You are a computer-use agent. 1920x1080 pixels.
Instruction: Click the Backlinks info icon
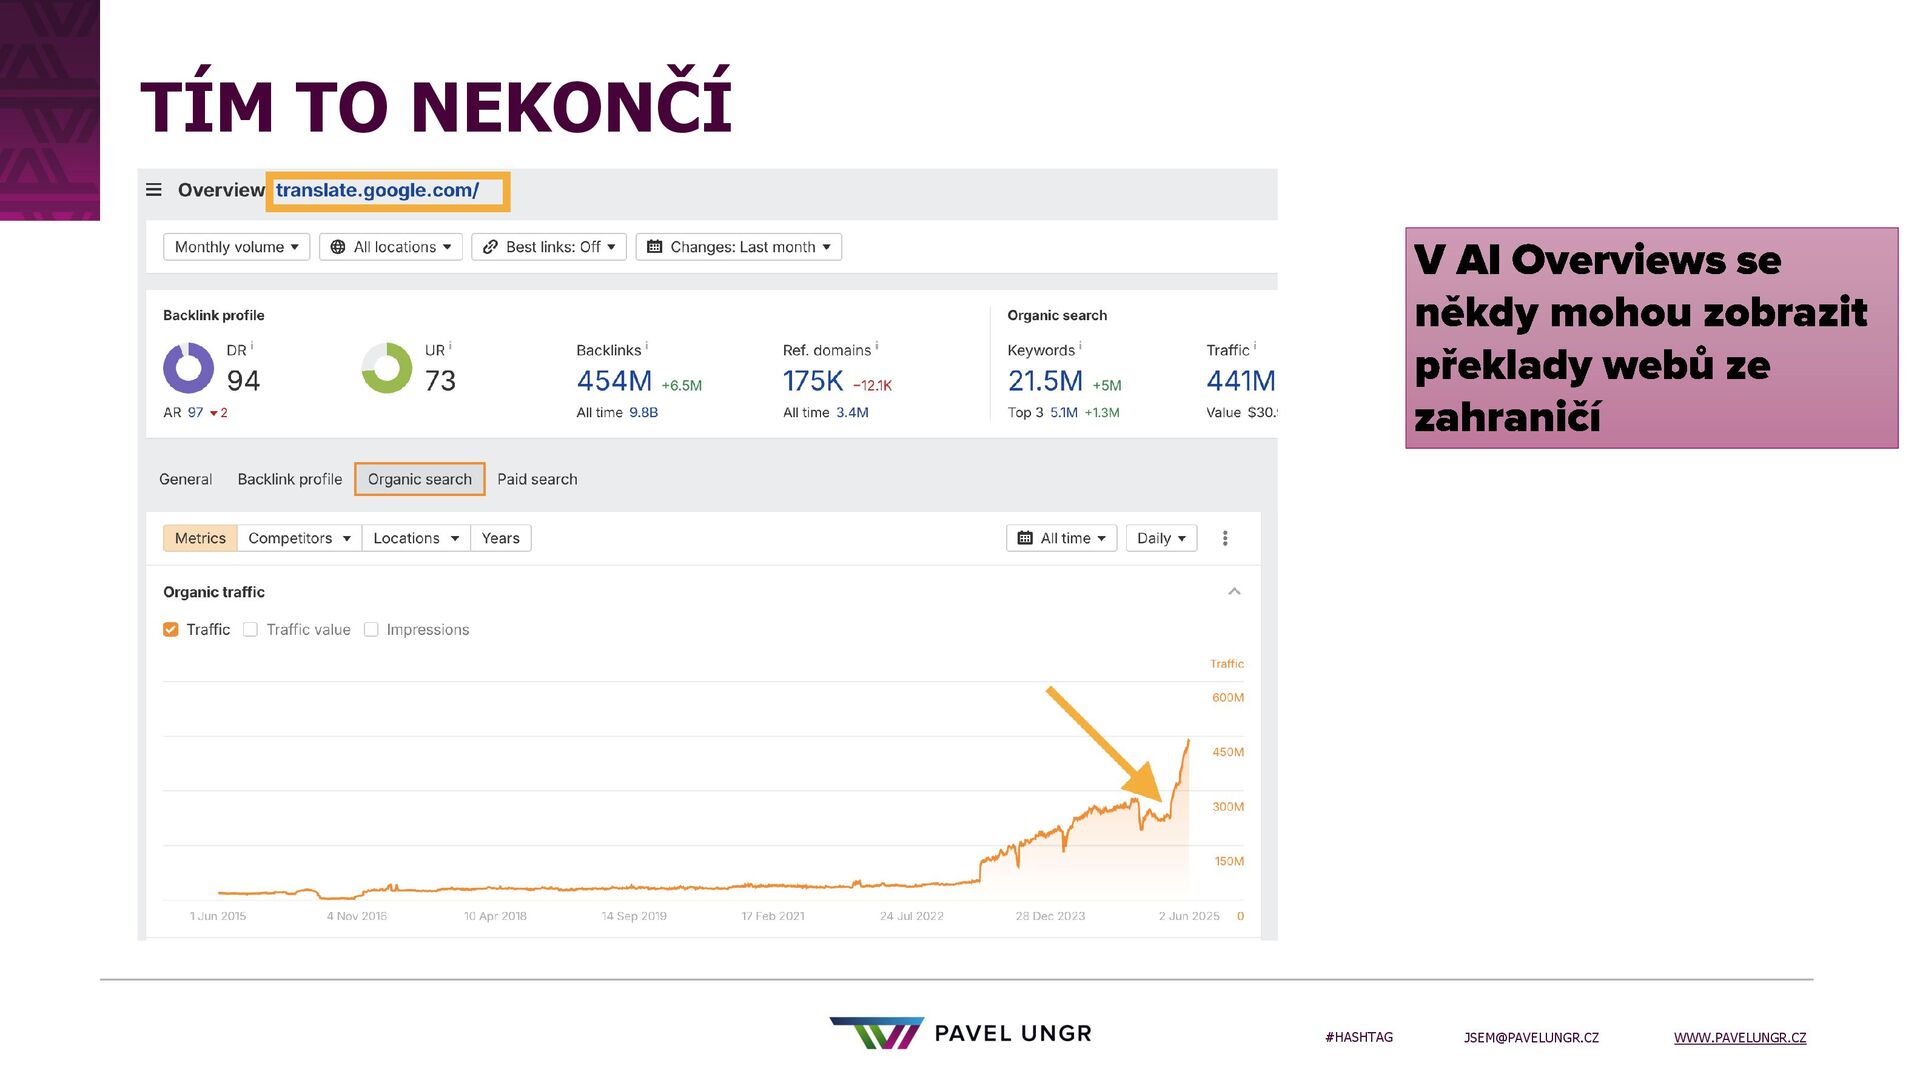[647, 346]
